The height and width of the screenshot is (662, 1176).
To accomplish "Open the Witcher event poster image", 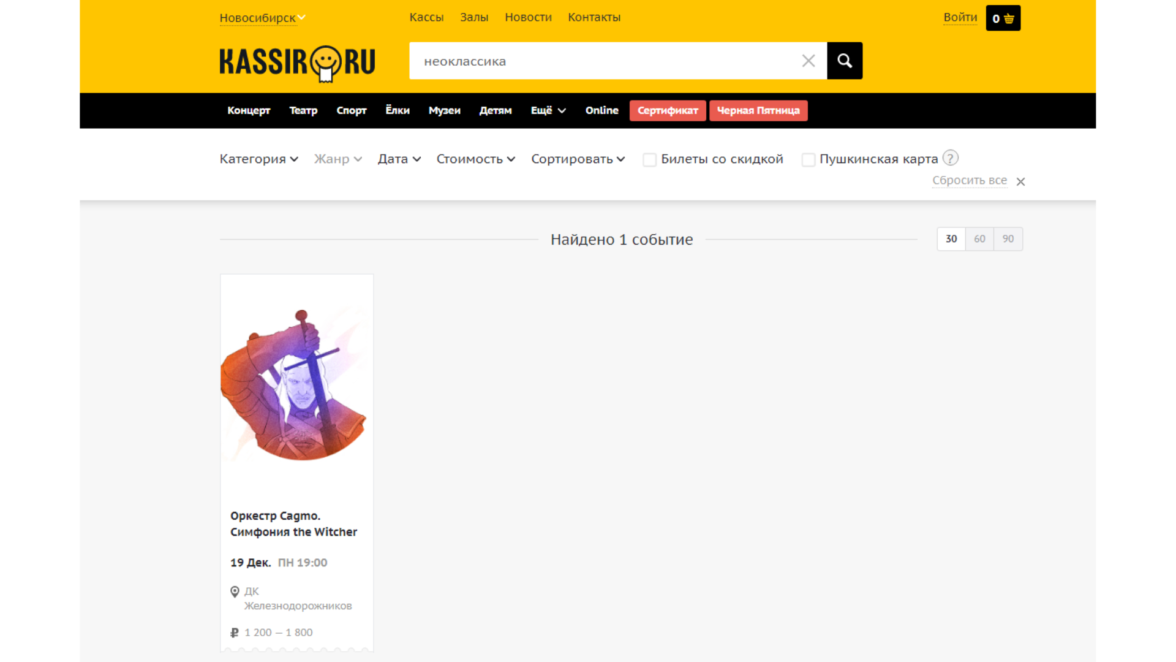I will tap(297, 386).
